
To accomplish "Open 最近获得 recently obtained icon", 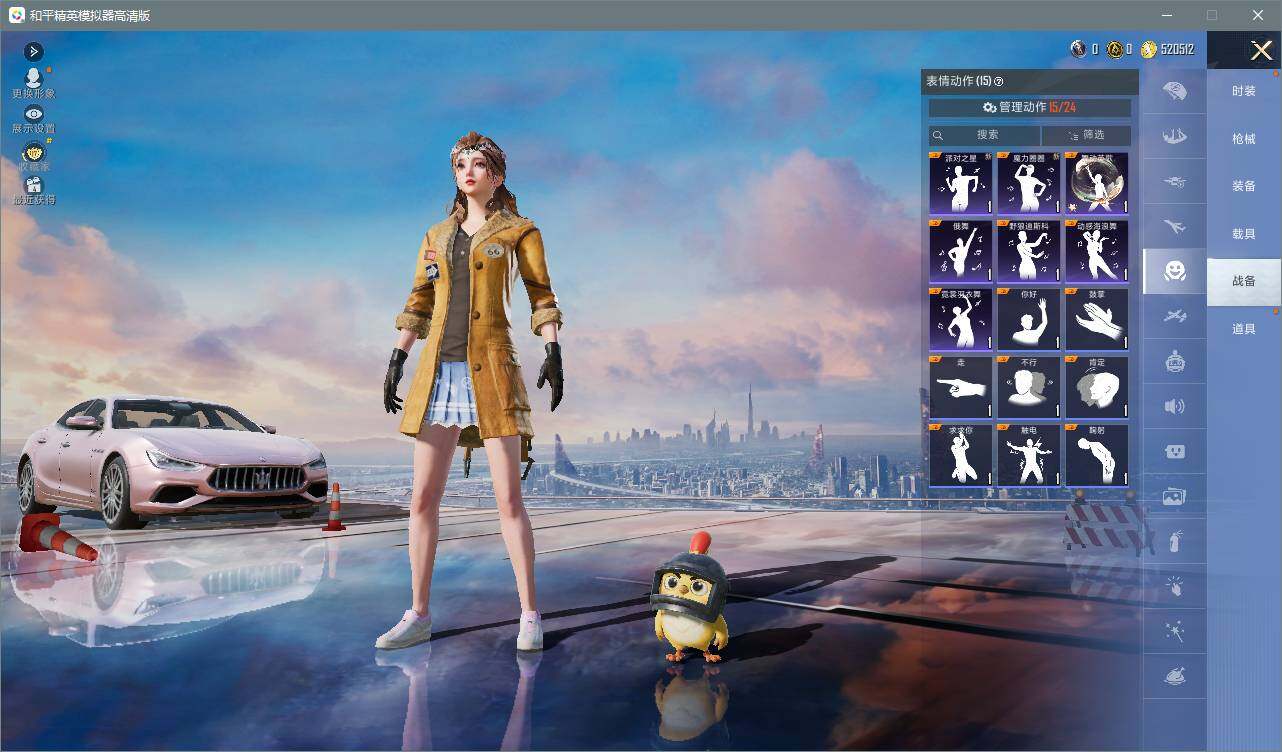I will click(x=33, y=186).
